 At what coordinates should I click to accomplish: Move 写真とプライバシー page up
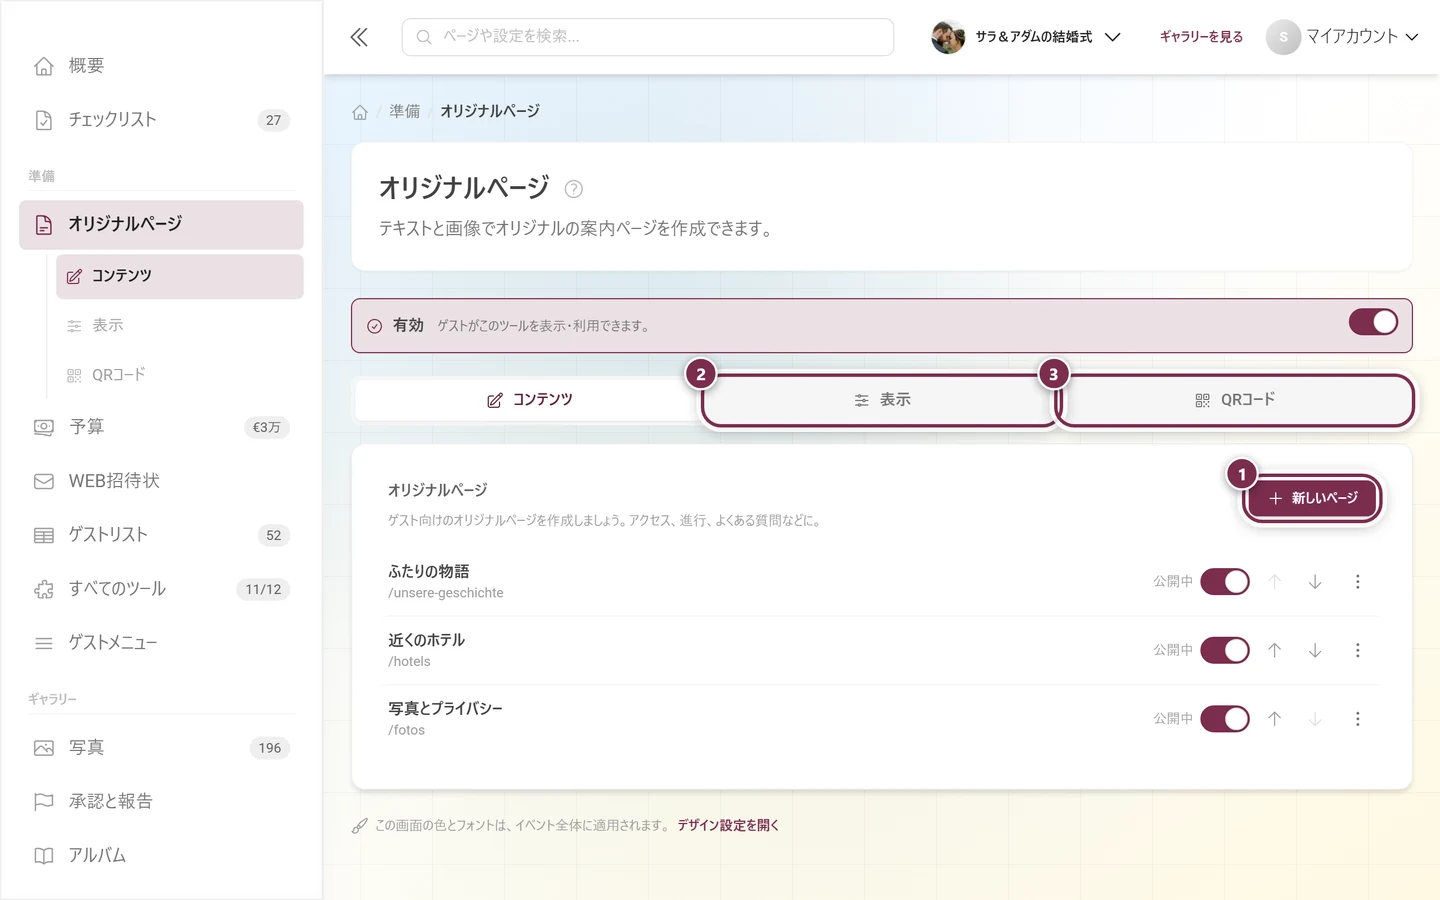coord(1274,719)
